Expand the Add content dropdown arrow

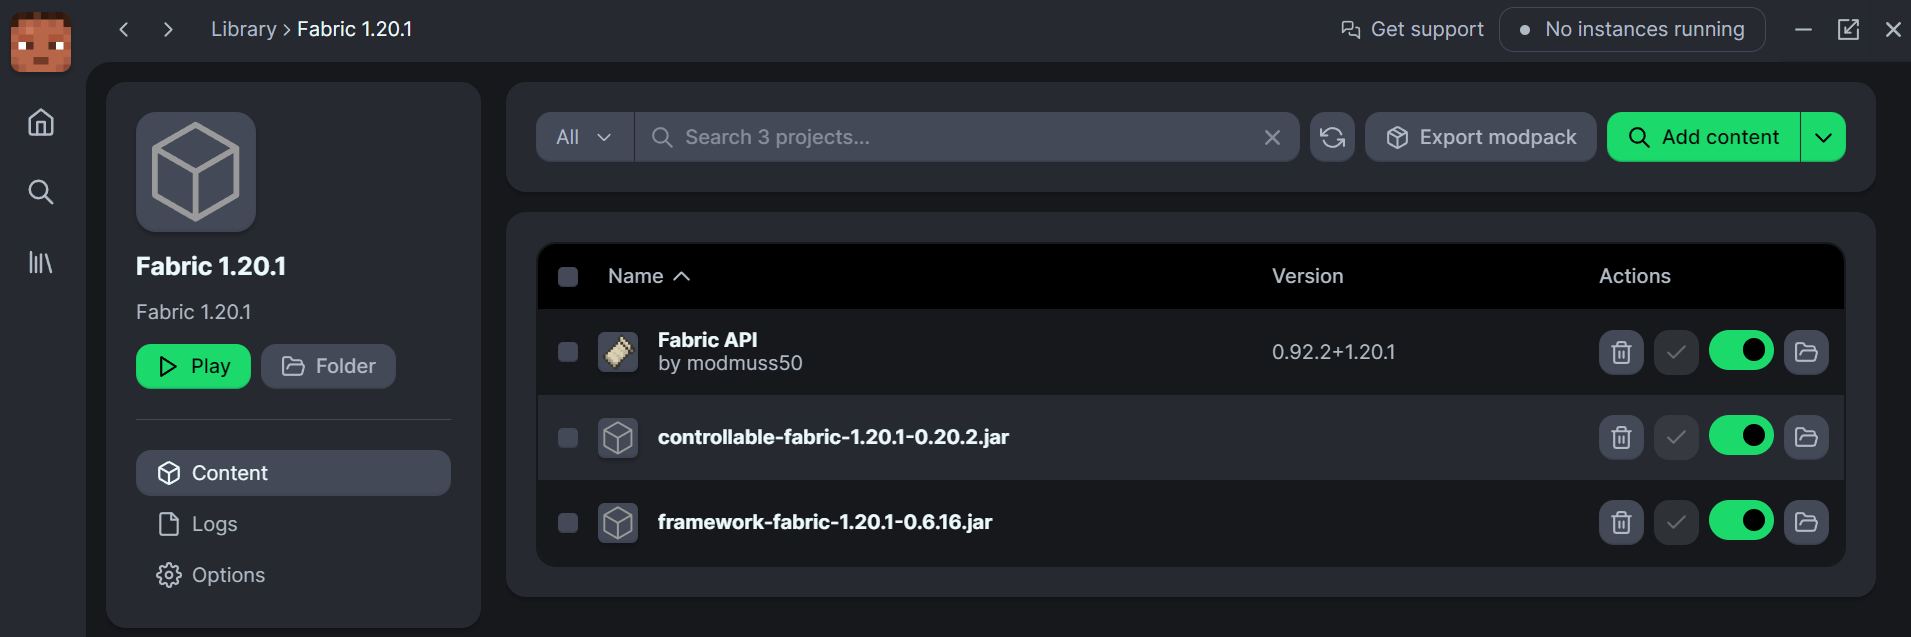(x=1823, y=137)
